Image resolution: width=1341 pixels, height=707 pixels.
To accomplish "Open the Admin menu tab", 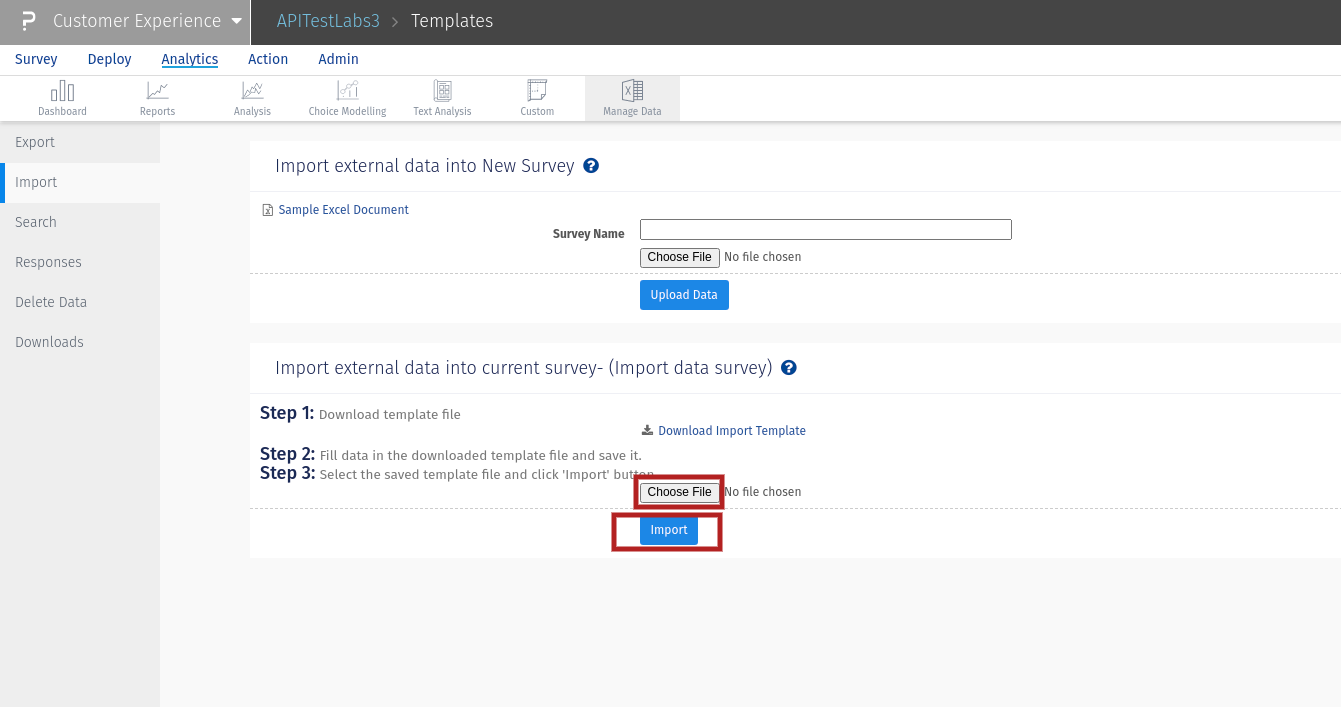I will [338, 59].
